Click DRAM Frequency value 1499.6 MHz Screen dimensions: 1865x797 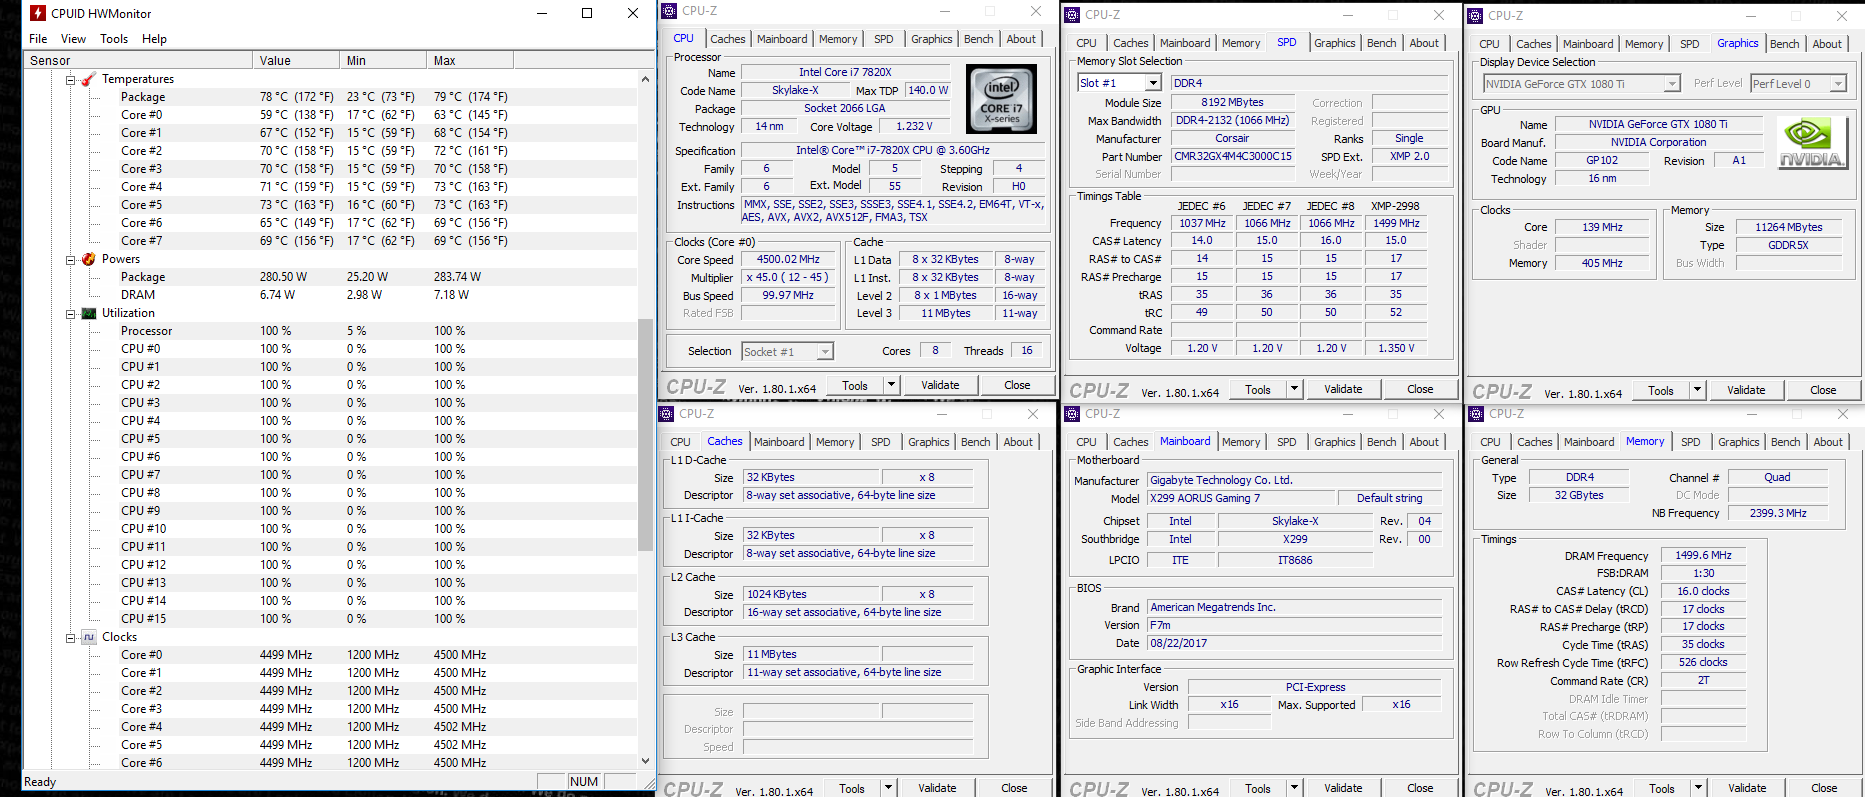pyautogui.click(x=1703, y=555)
